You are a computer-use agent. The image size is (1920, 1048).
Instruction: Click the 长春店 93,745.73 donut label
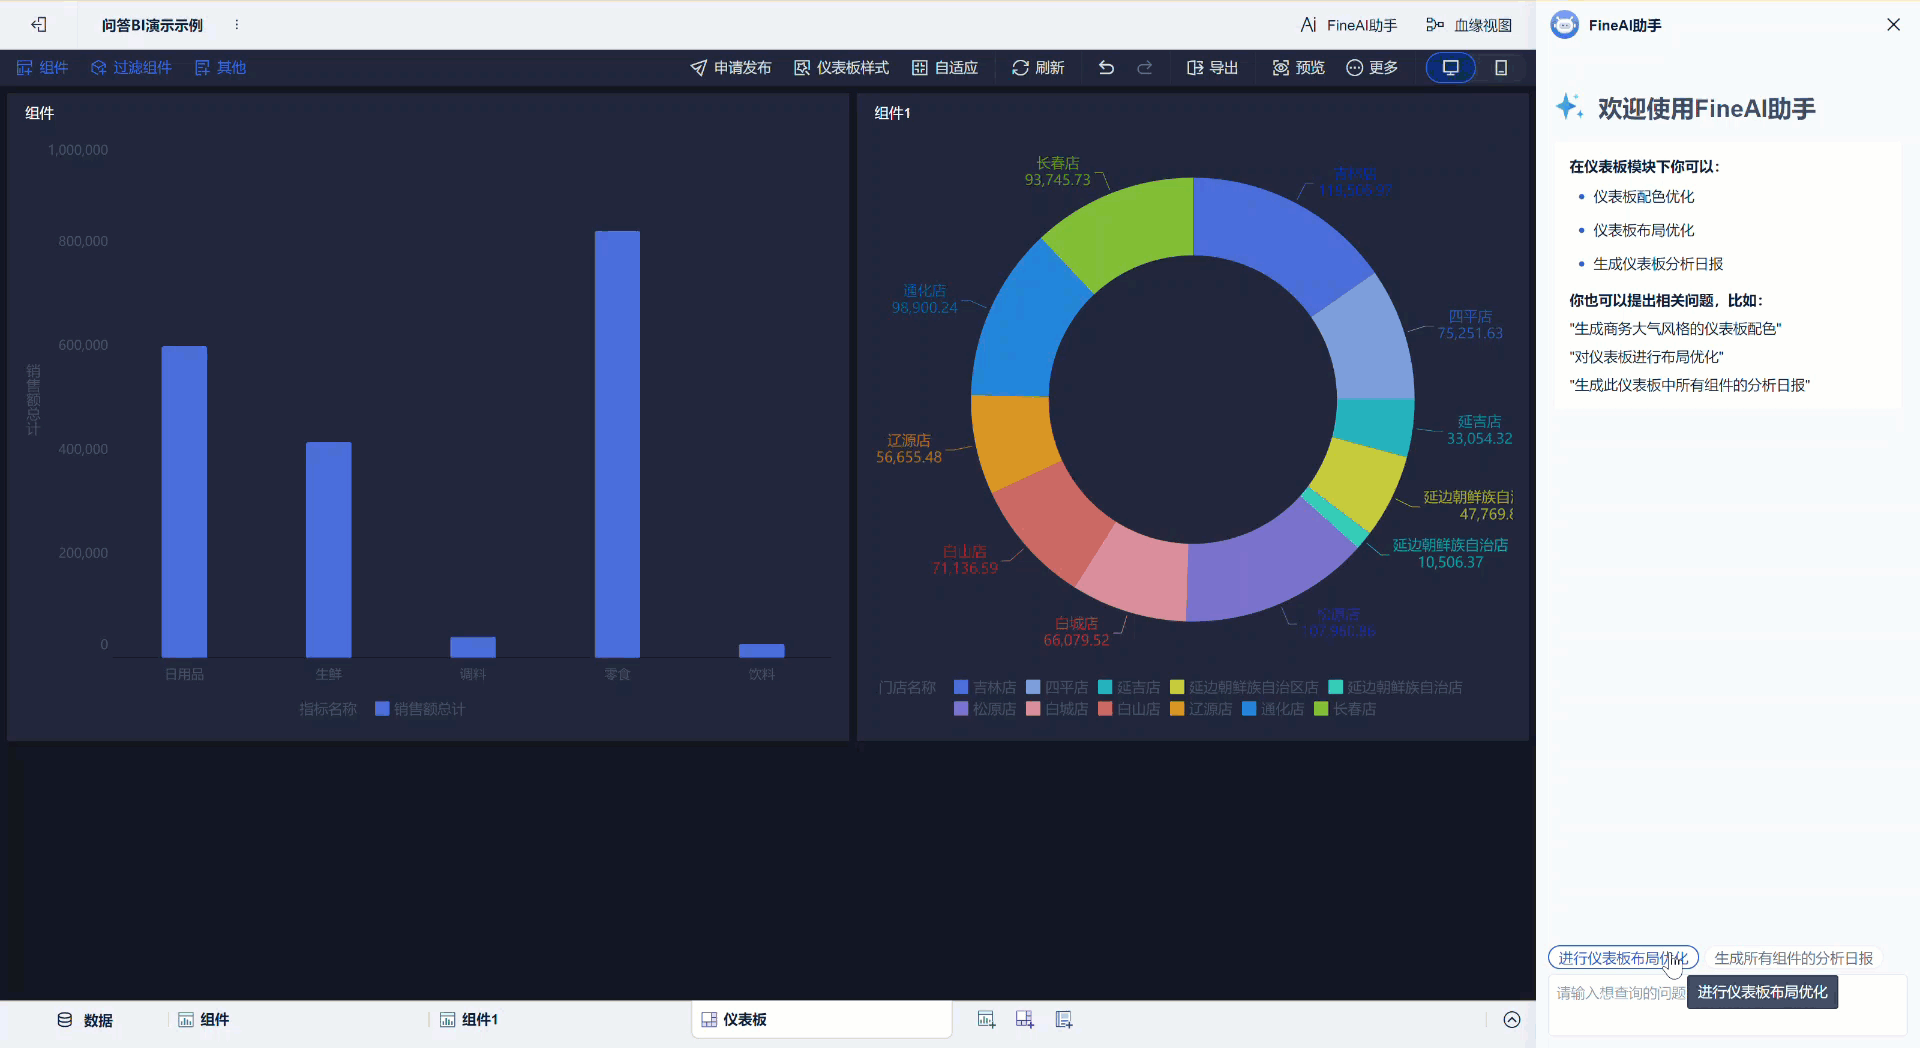pos(1057,171)
